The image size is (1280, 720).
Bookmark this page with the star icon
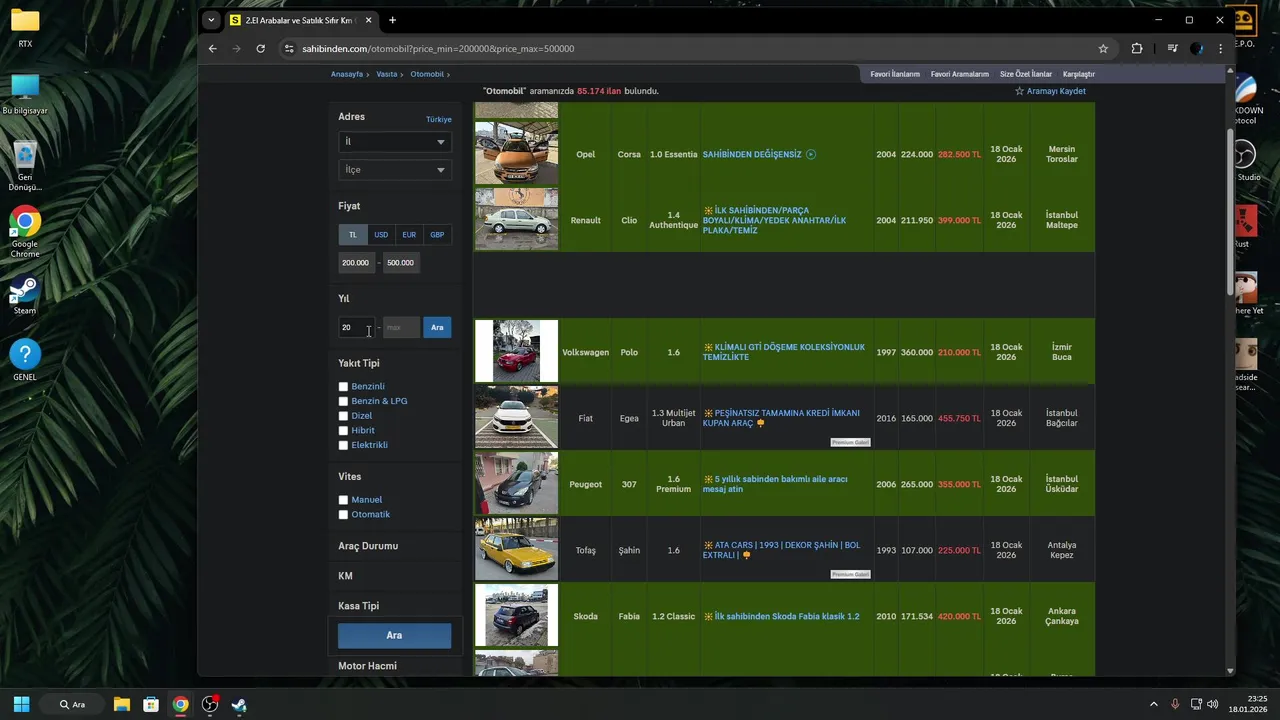click(x=1103, y=48)
